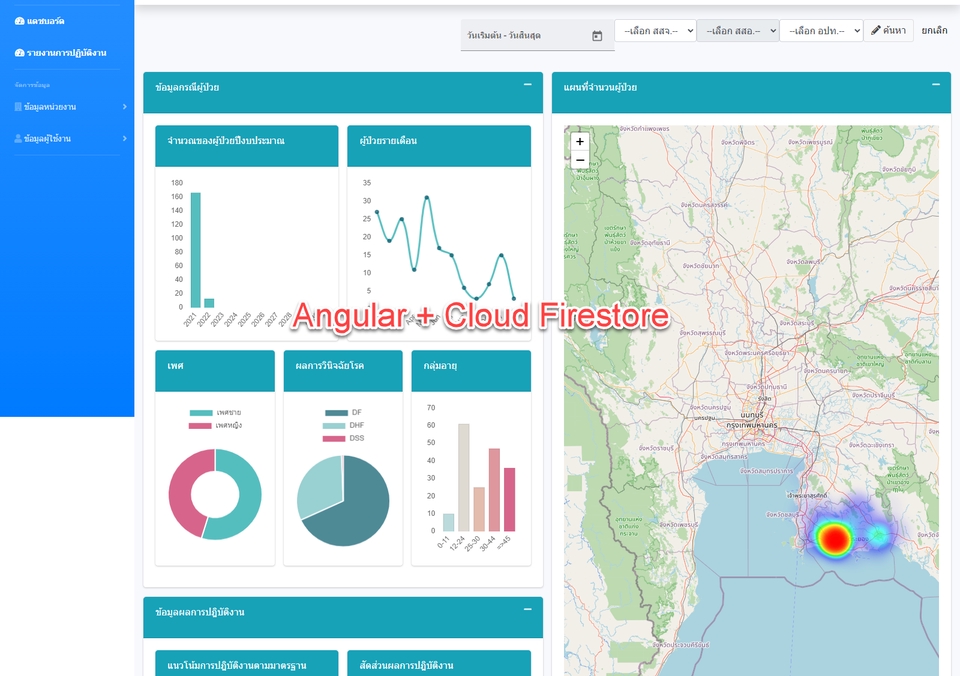Open the เลือก สสอ. dropdown
The height and width of the screenshot is (676, 960).
[x=737, y=31]
